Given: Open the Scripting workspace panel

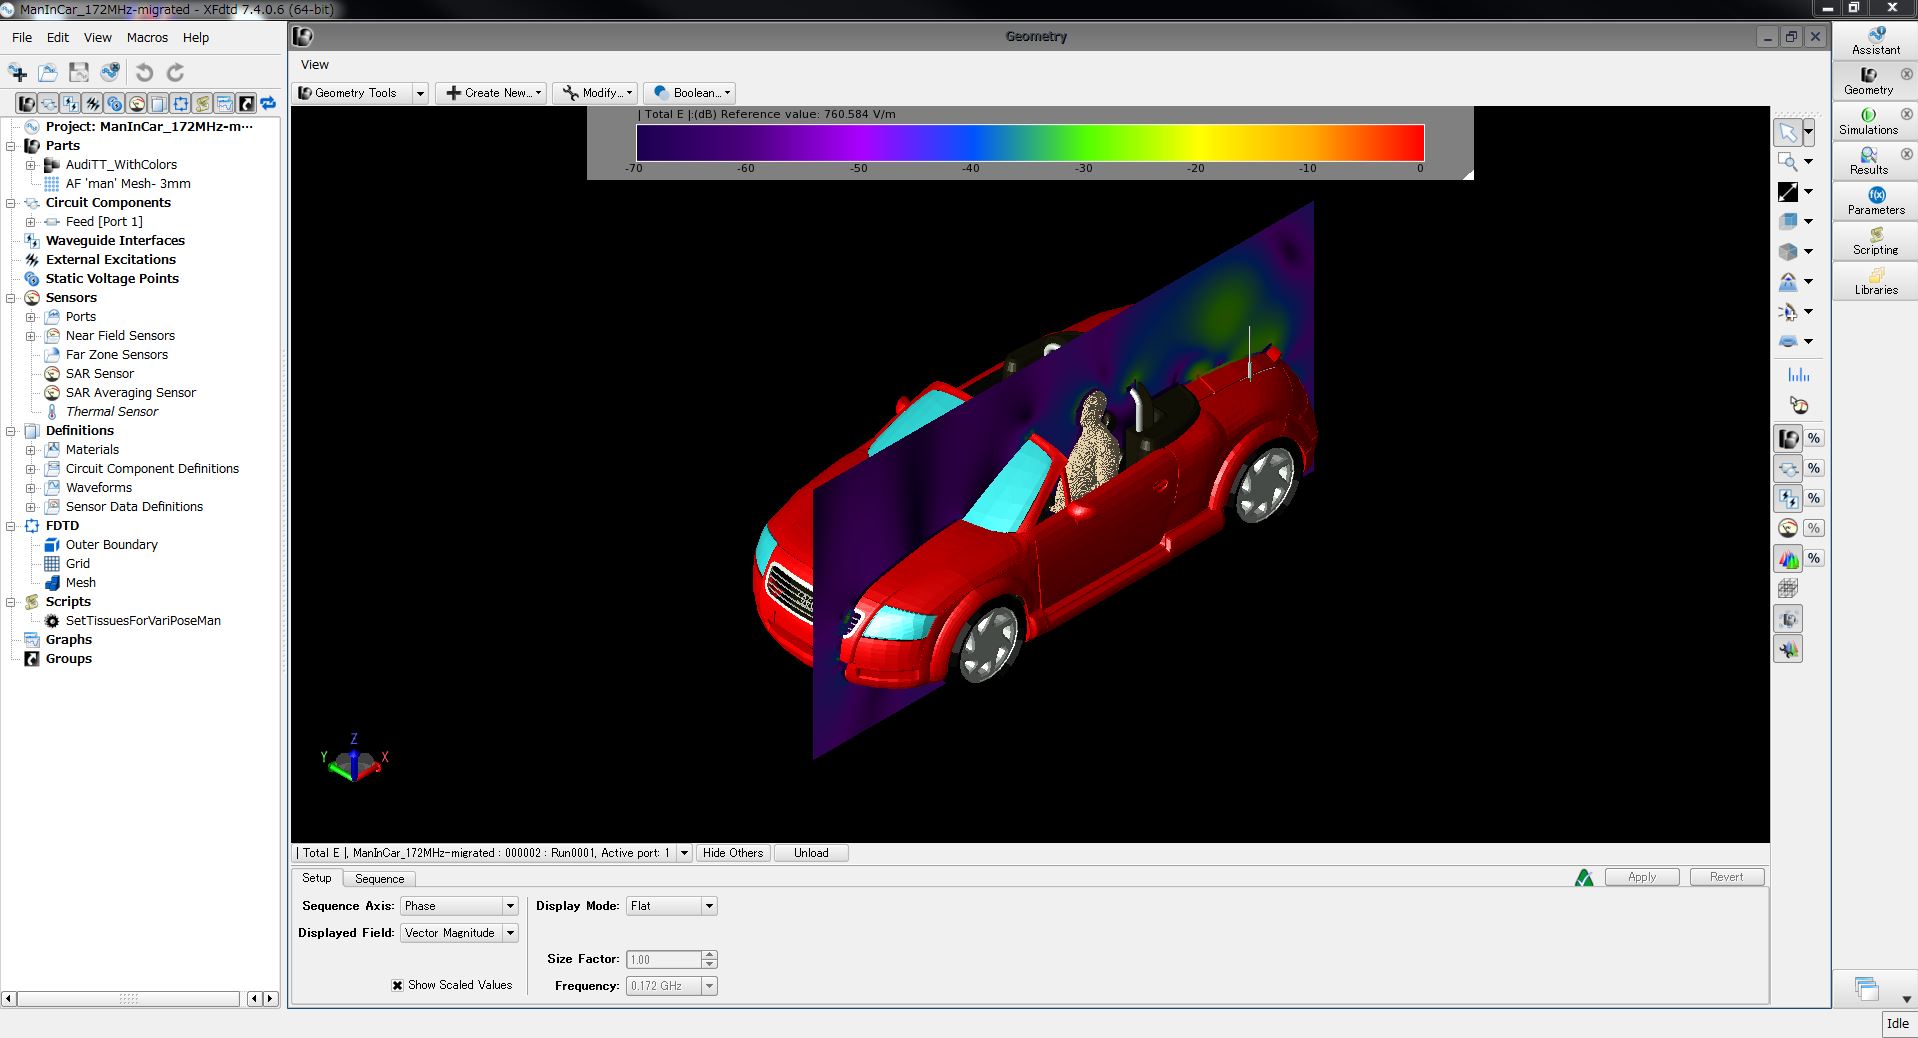Looking at the screenshot, I should click(x=1875, y=240).
